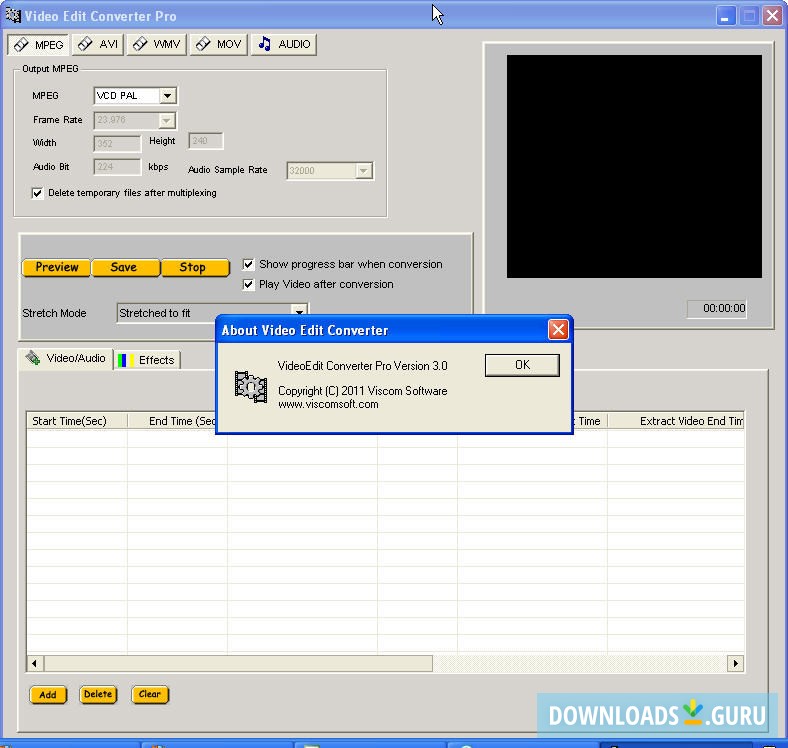Click the right arrow of horizontal scrollbar
Screen dimensions: 788x748
[x=735, y=664]
